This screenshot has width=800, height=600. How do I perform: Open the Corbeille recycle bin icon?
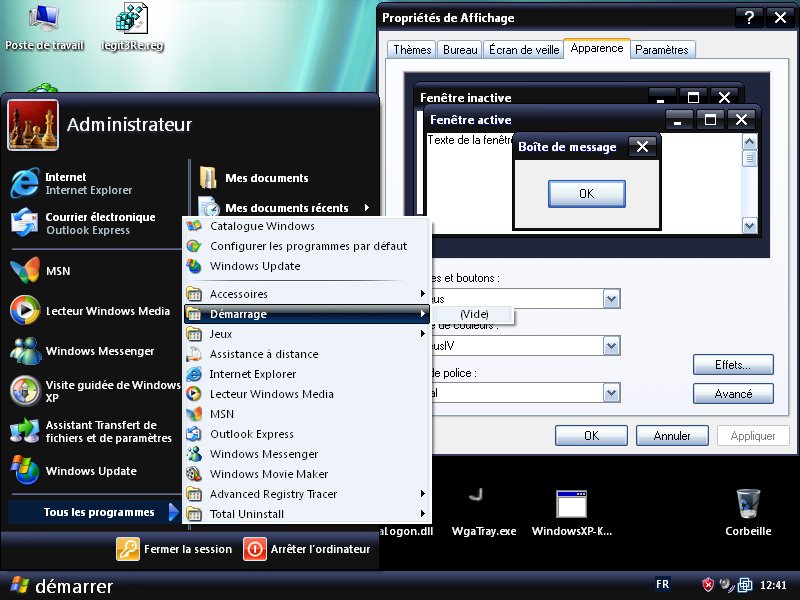point(747,504)
